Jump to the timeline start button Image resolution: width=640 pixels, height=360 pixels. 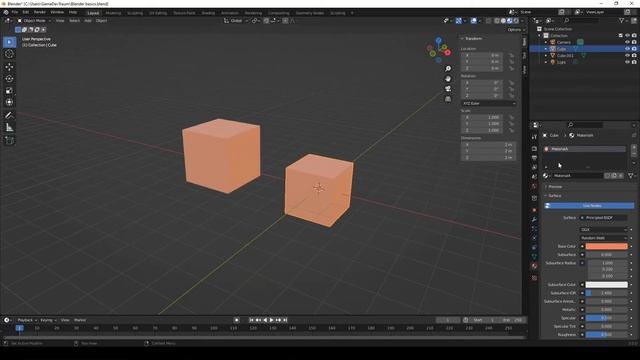coord(251,320)
